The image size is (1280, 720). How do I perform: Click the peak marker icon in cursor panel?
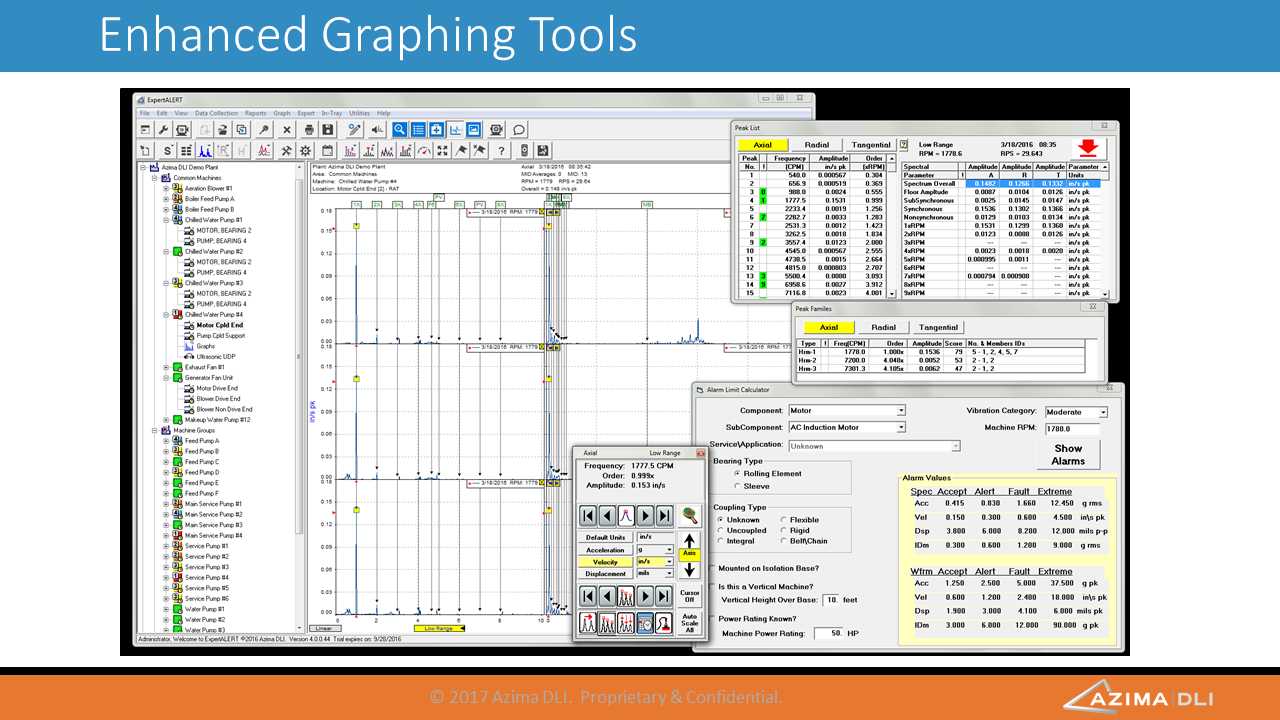pyautogui.click(x=626, y=515)
